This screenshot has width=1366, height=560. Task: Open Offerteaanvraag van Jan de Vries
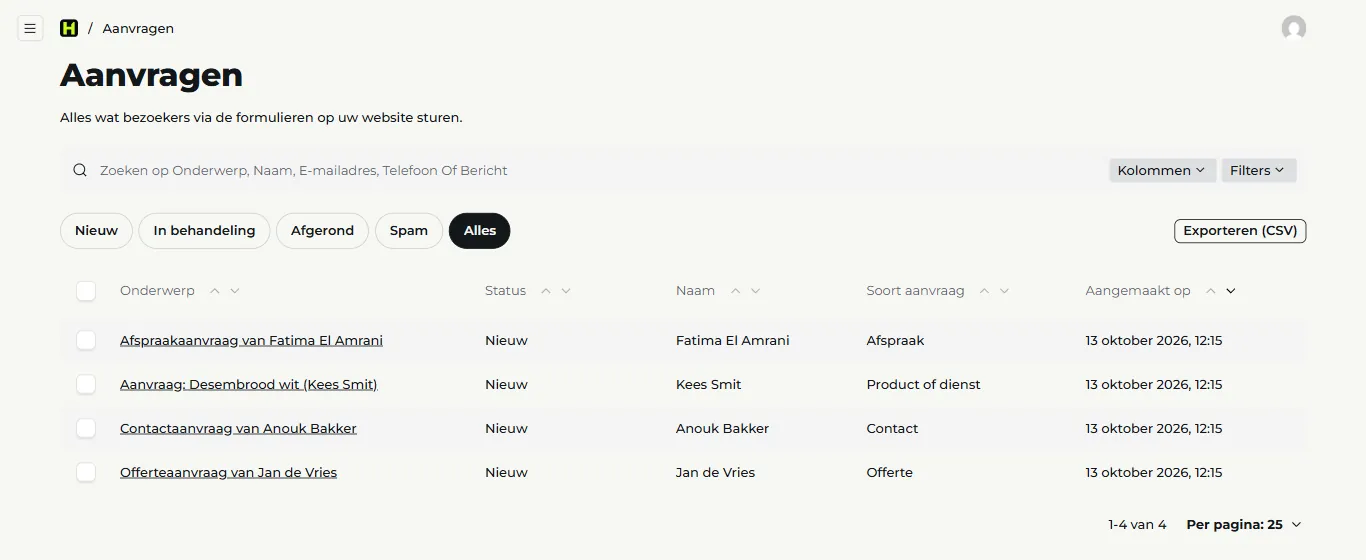[x=228, y=472]
